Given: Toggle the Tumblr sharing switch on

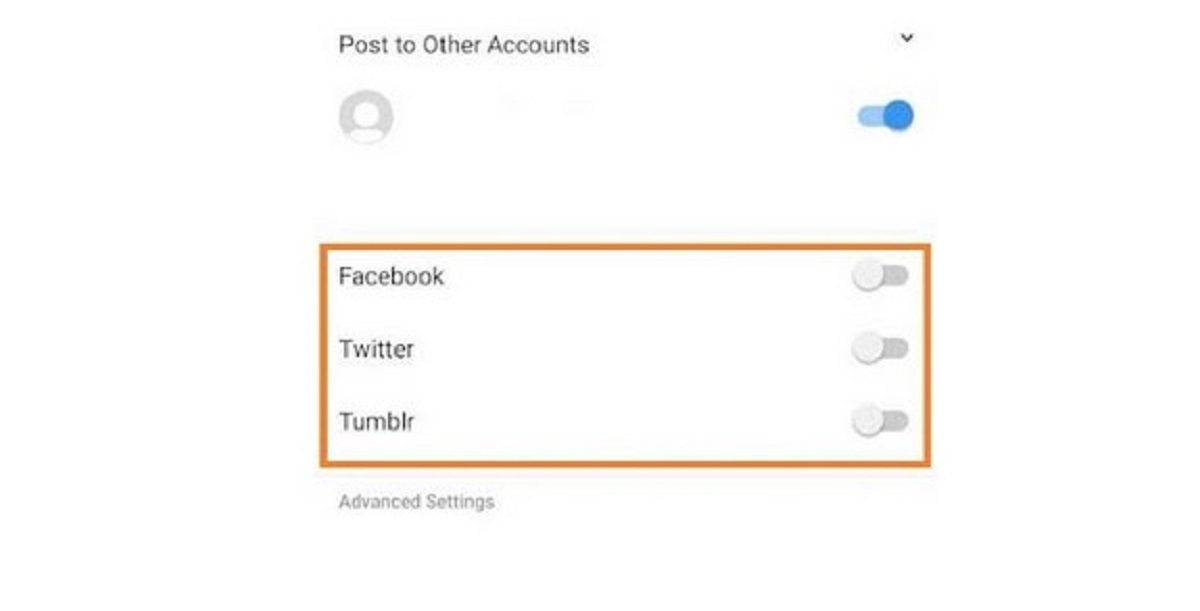Looking at the screenshot, I should click(880, 422).
